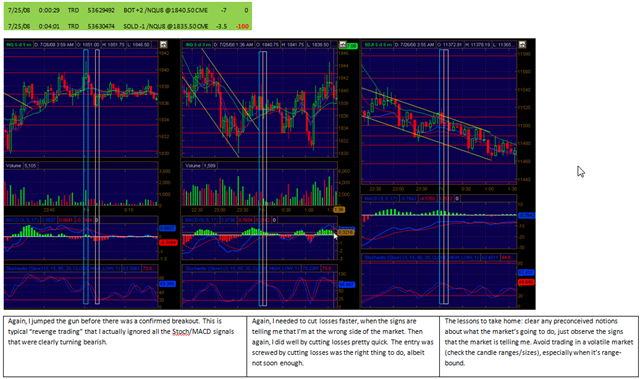Click the Volume label on middle chart
This screenshot has width=640, height=379.
[193, 166]
